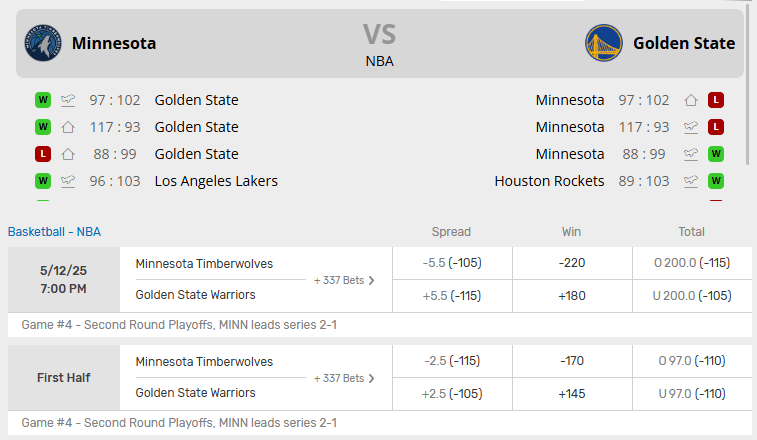
Task: Open the Basketball - NBA link
Action: [x=54, y=232]
